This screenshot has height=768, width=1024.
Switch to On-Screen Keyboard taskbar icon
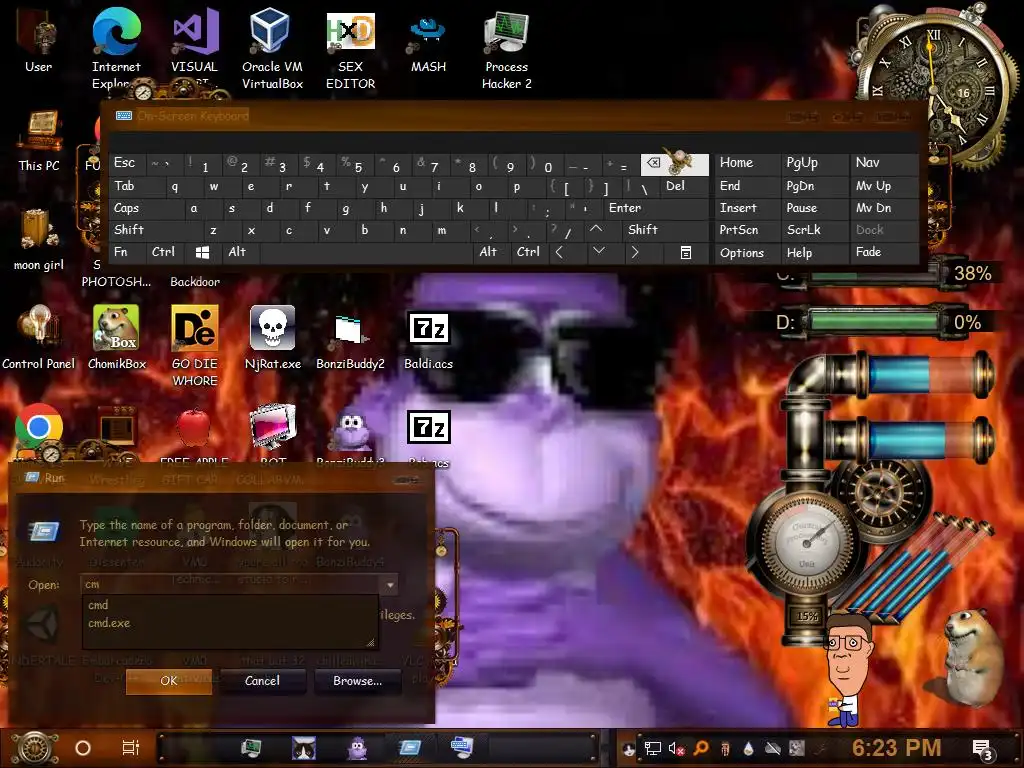(x=462, y=747)
